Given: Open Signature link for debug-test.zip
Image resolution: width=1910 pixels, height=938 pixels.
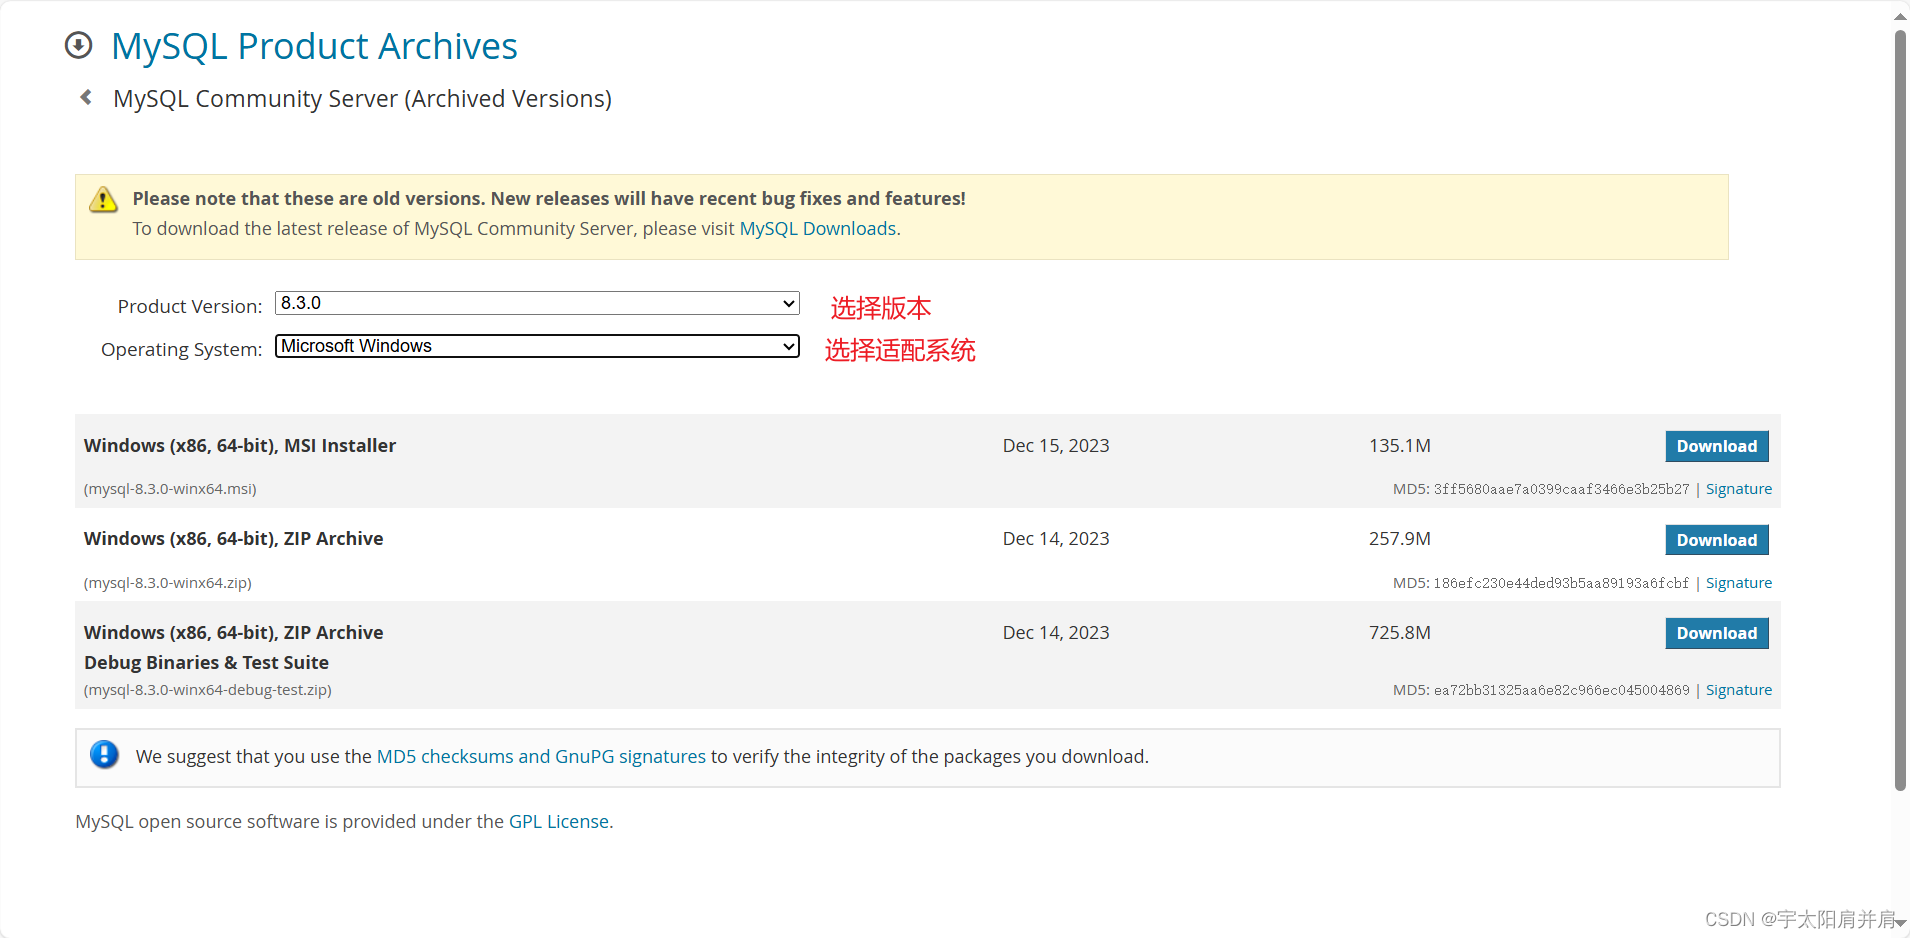Looking at the screenshot, I should pos(1739,690).
